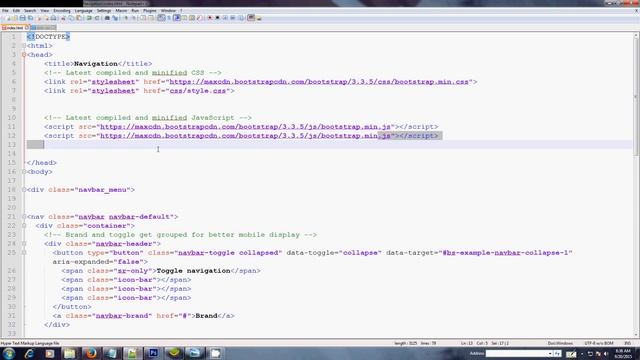Place cursor on line 14 in the editor
The image size is (640, 360).
click(x=329, y=153)
